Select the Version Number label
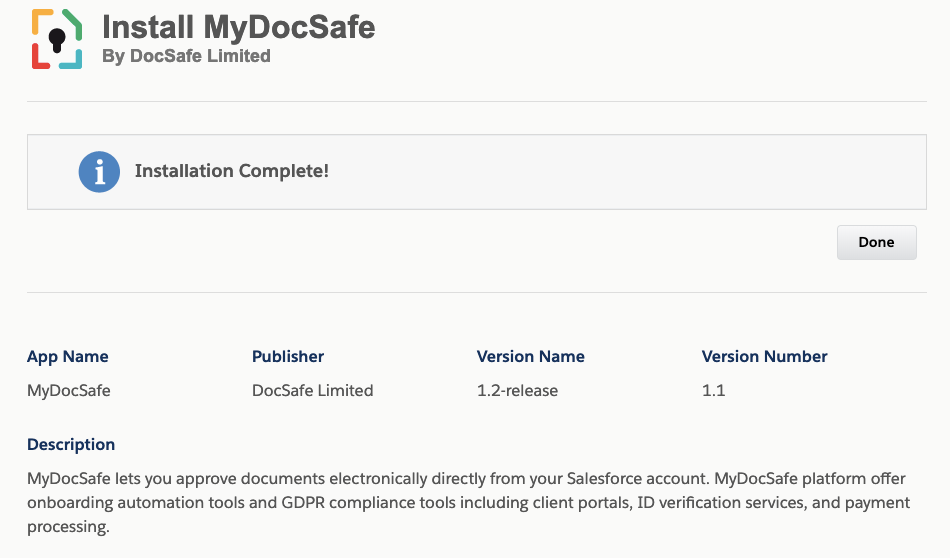 pyautogui.click(x=765, y=356)
